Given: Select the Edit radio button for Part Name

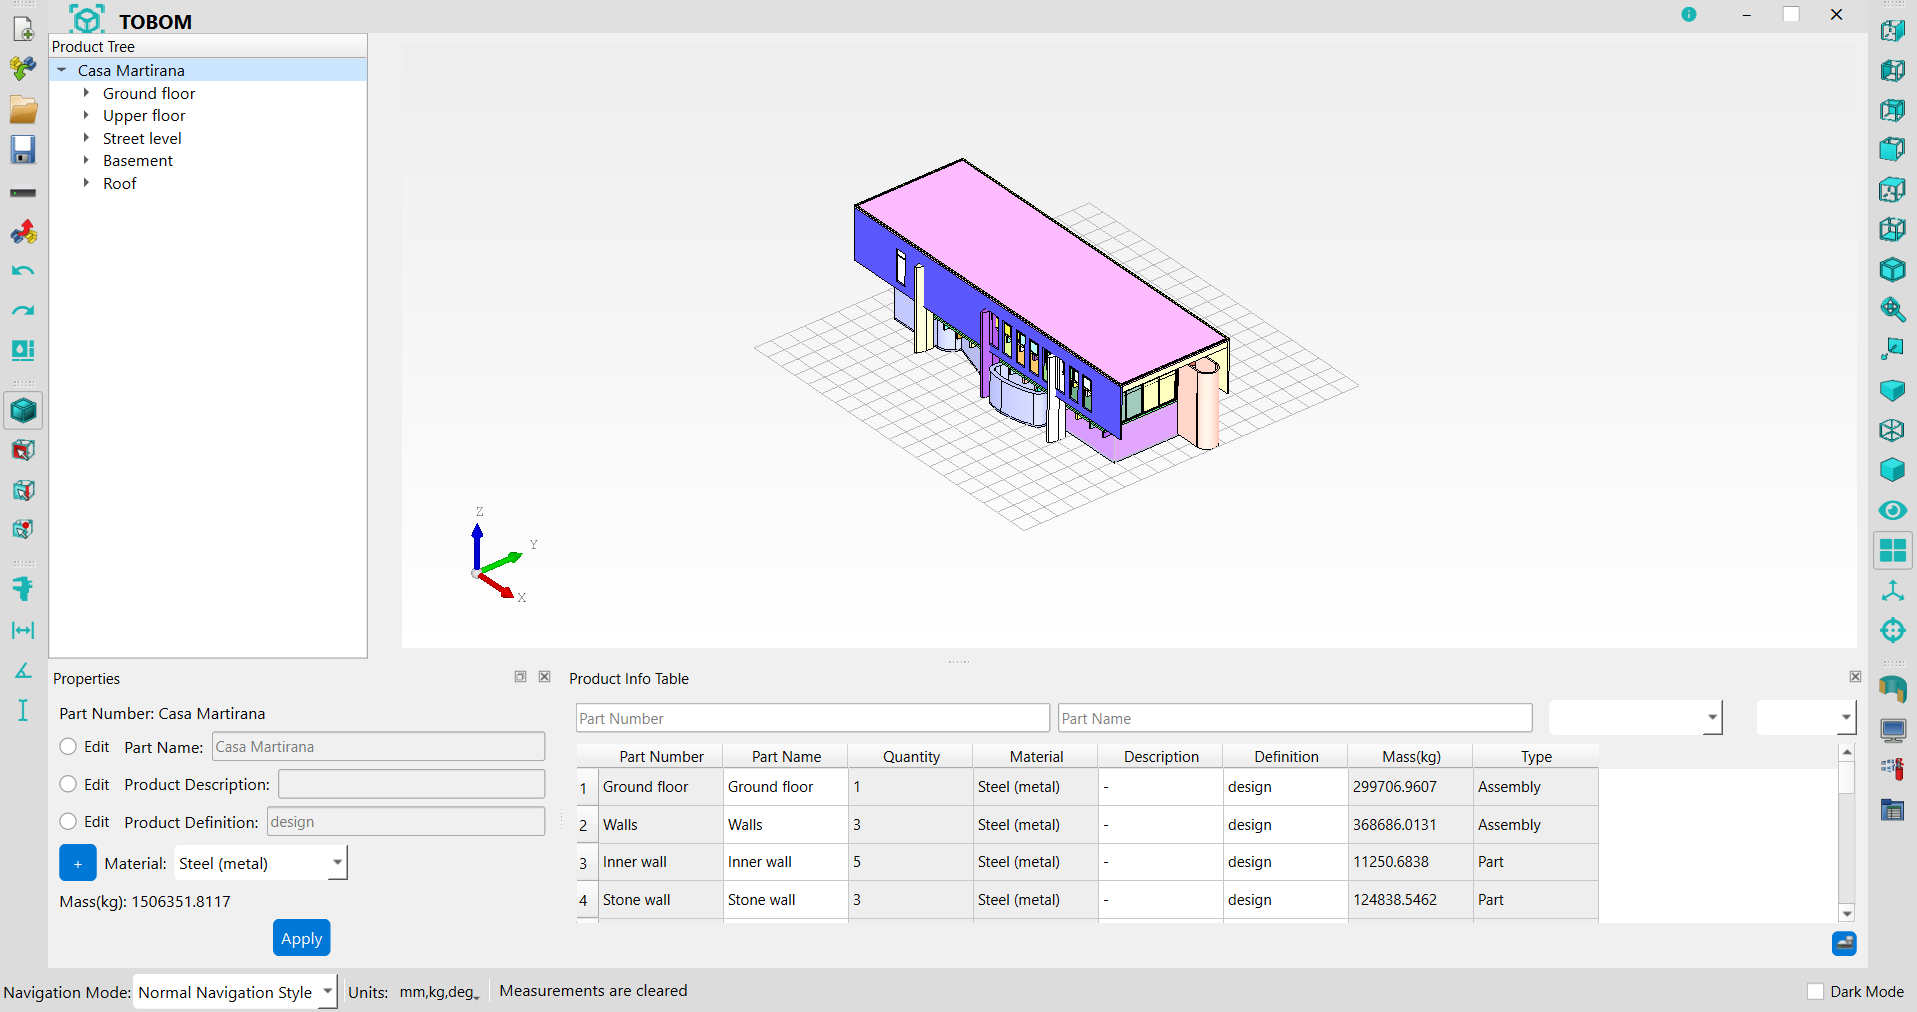Looking at the screenshot, I should click(68, 746).
